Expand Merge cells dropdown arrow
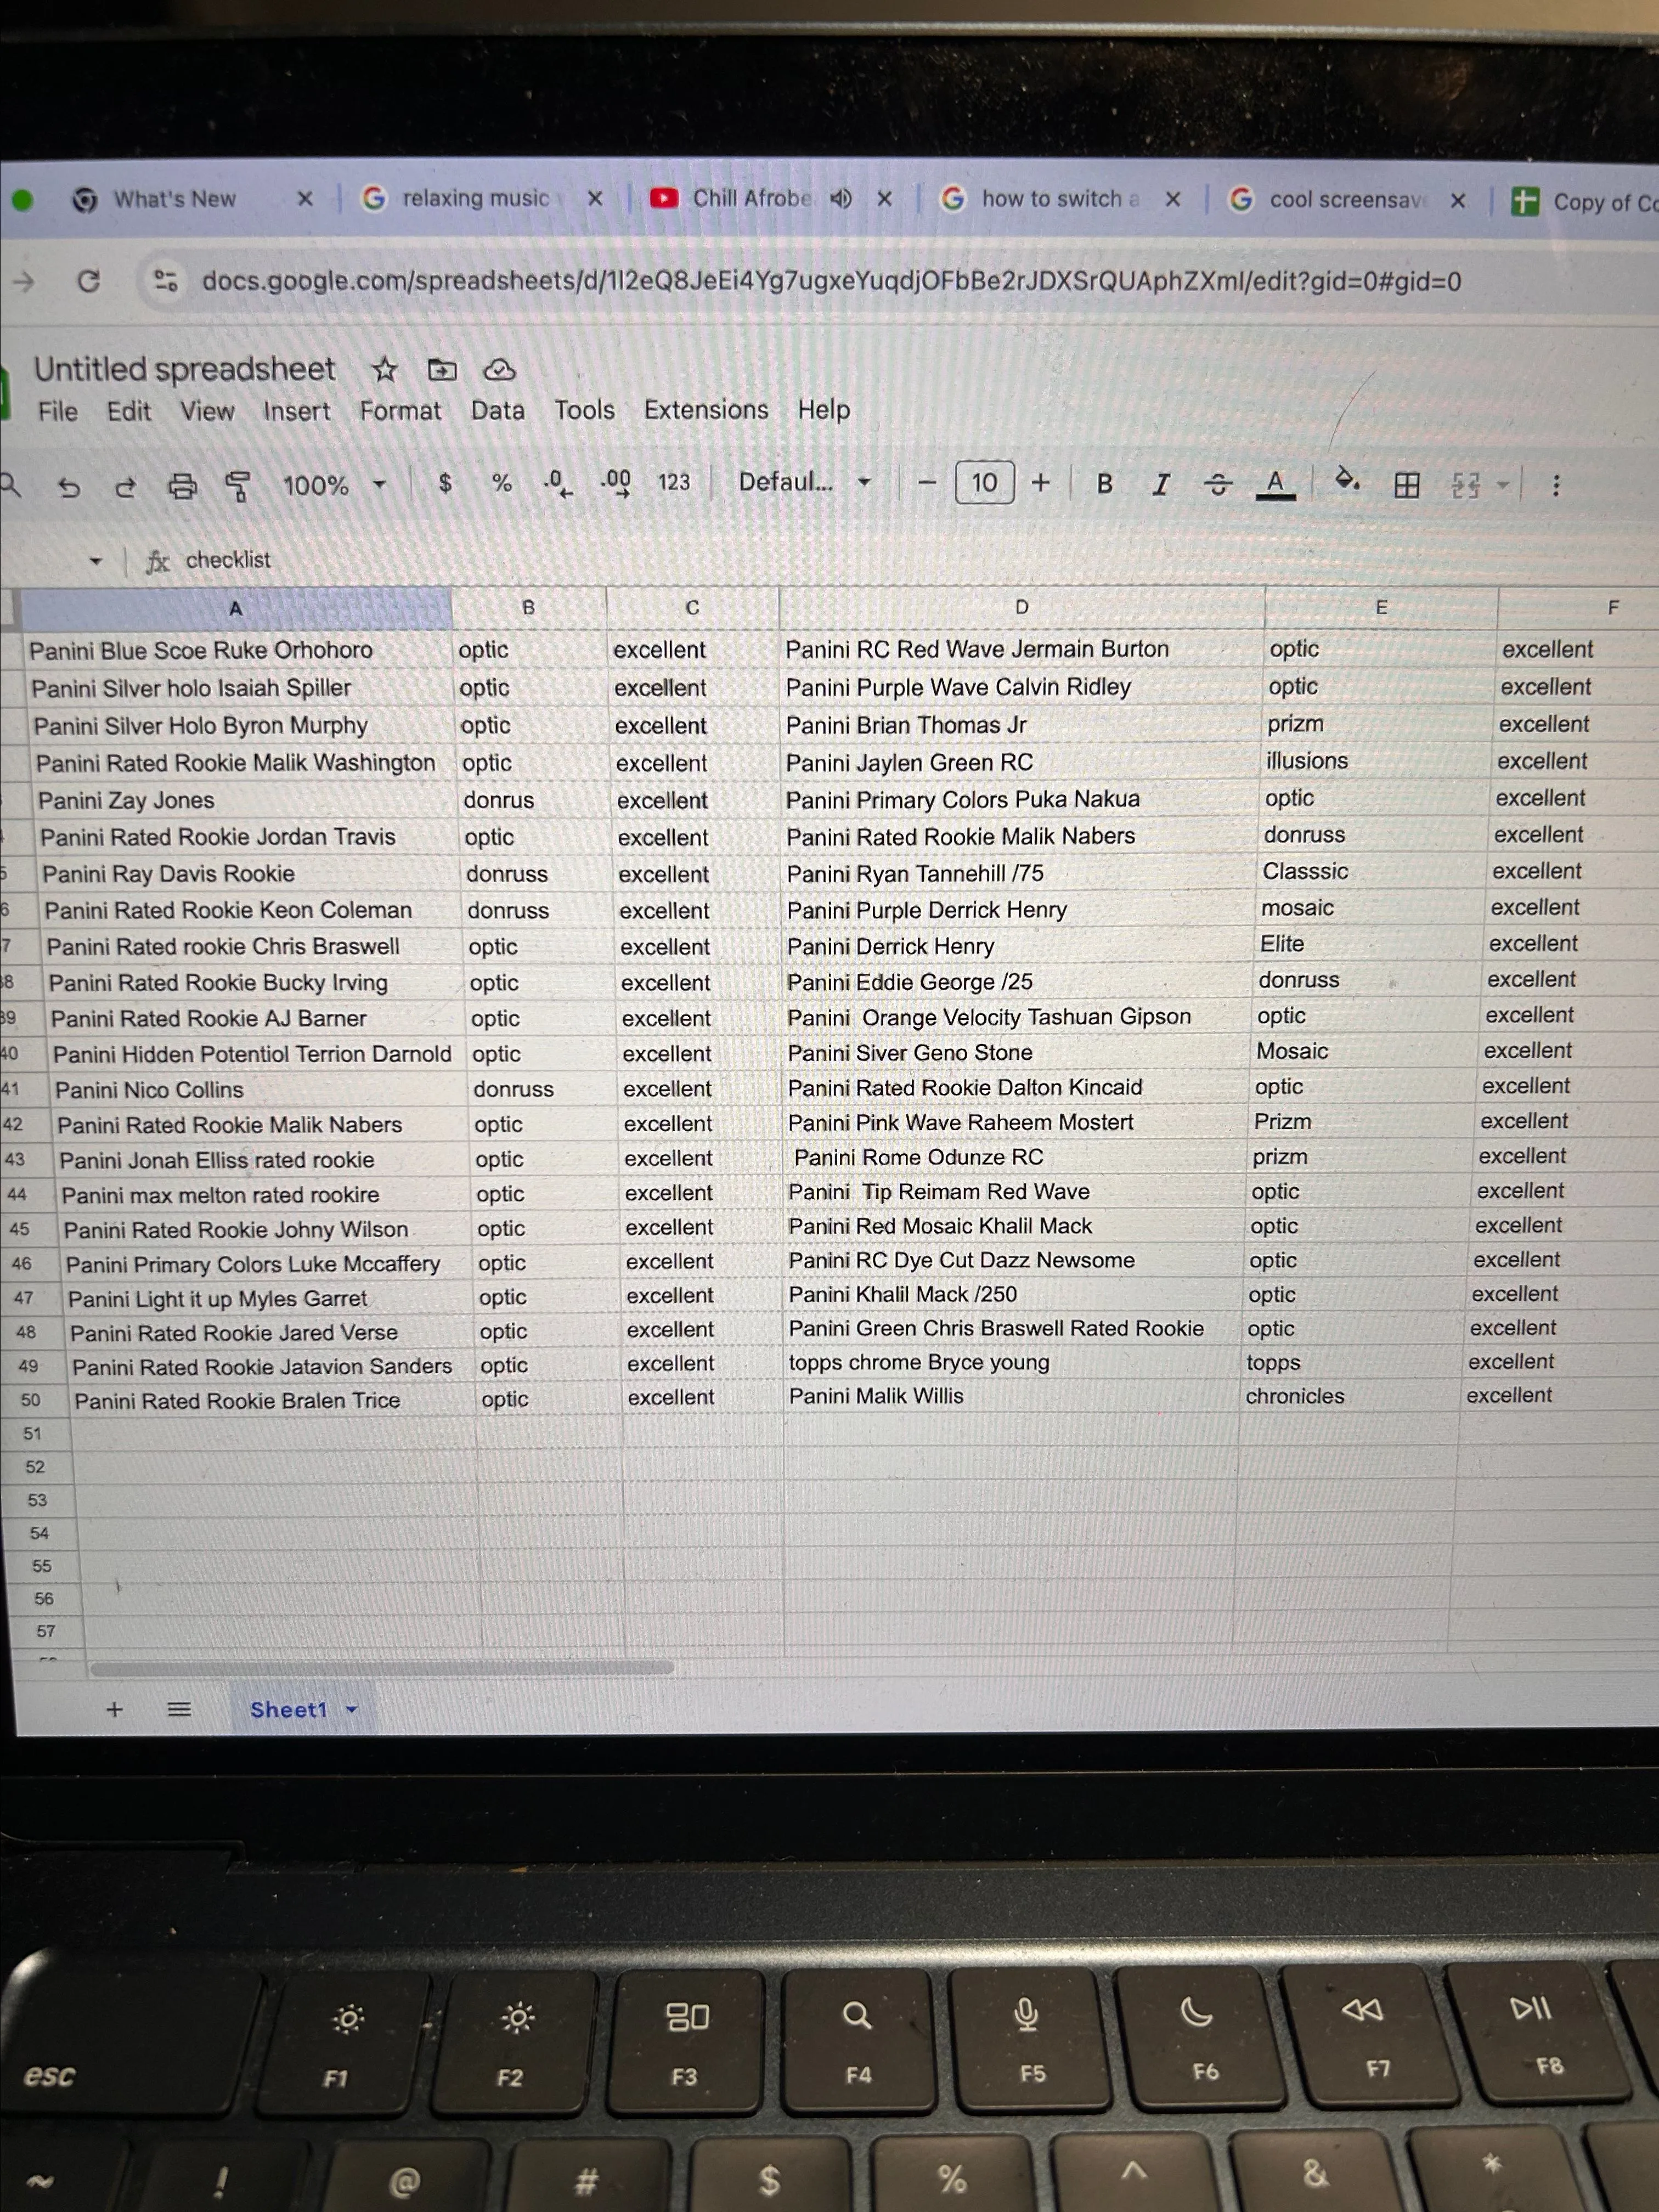The image size is (1659, 2212). (1502, 485)
